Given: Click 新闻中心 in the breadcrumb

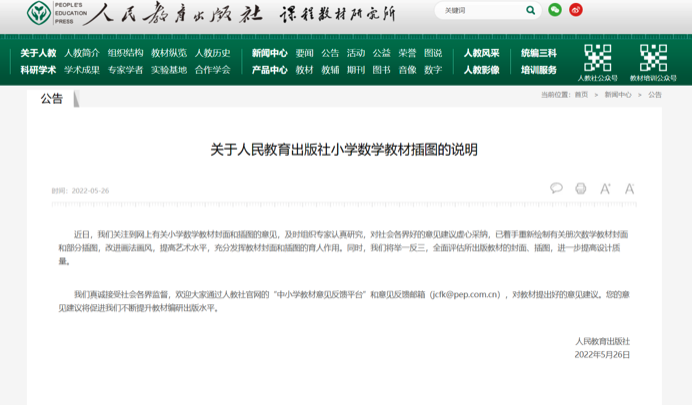Looking at the screenshot, I should 617,95.
